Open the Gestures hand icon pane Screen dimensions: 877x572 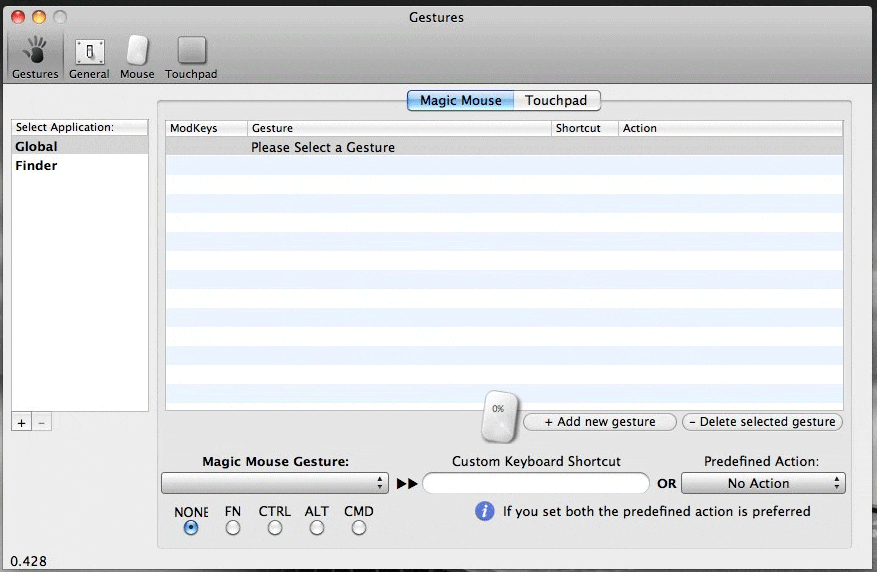point(35,56)
